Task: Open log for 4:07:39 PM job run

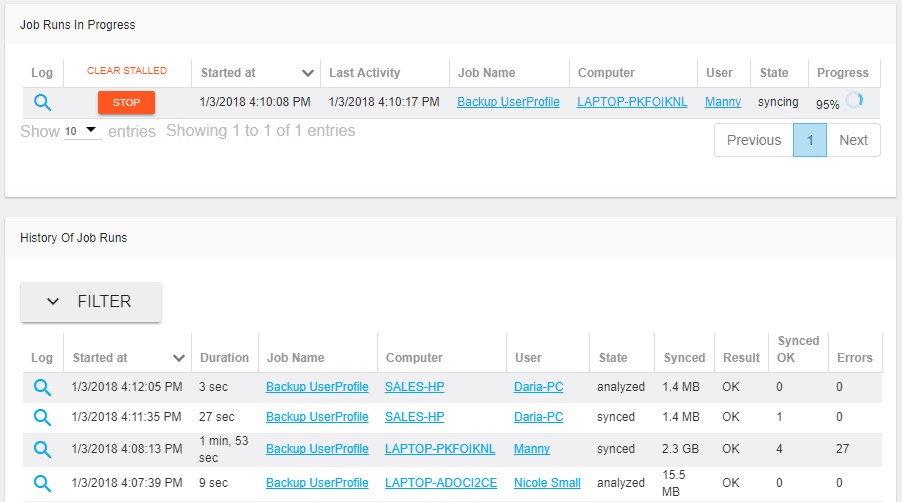Action: 42,483
